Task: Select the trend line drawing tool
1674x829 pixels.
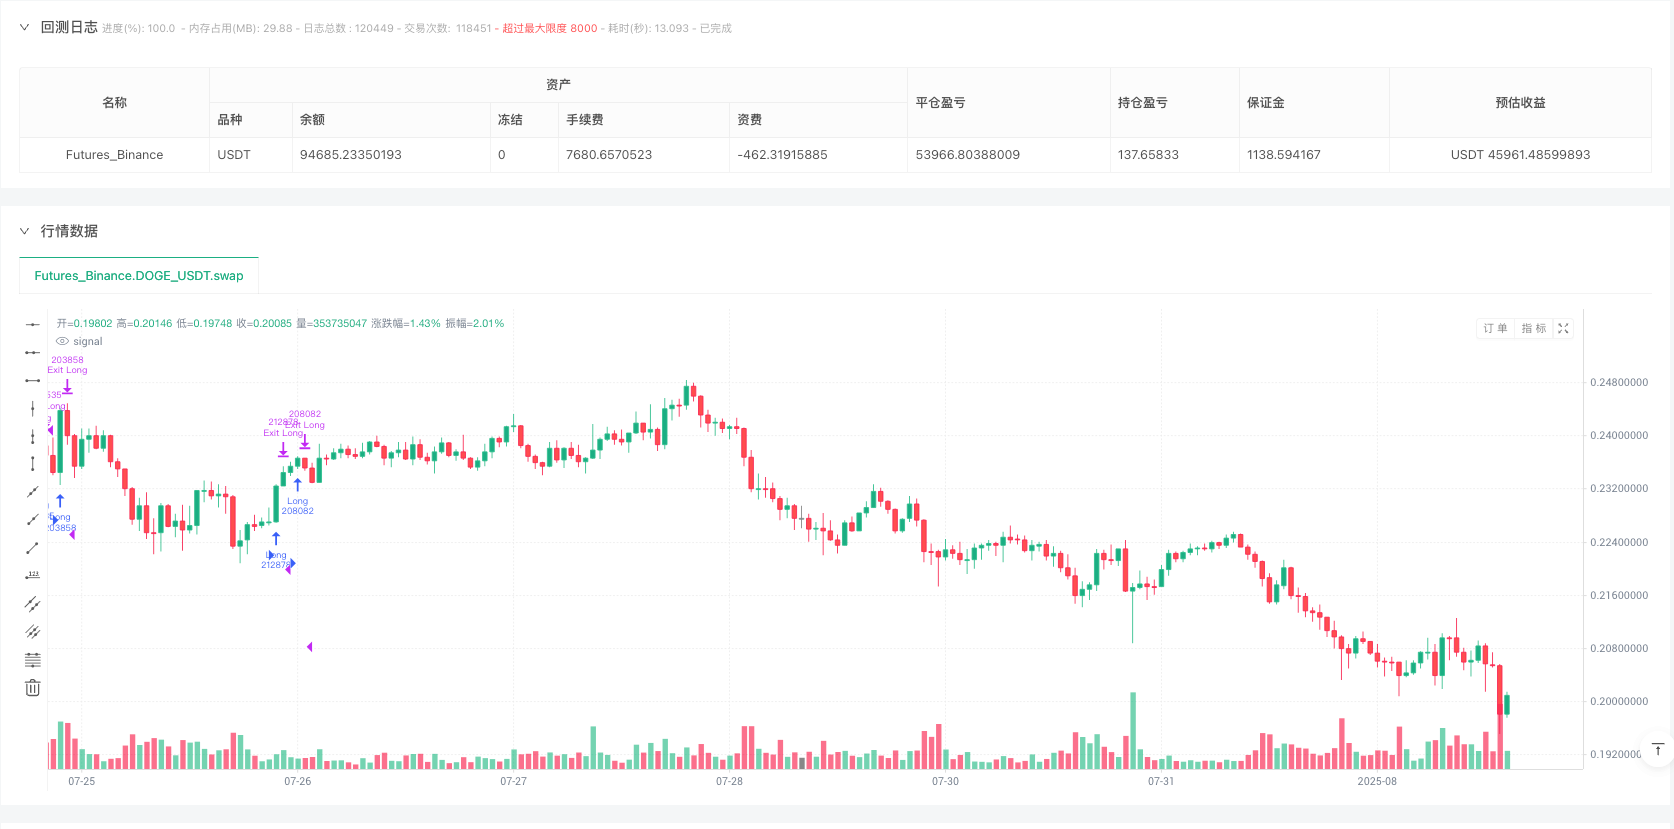Action: pyautogui.click(x=32, y=492)
